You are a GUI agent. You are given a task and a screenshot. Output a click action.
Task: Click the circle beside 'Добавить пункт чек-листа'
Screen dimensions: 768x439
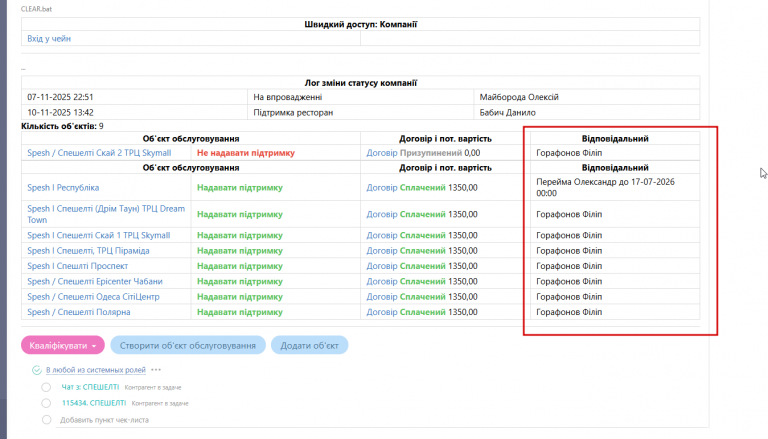pyautogui.click(x=46, y=420)
